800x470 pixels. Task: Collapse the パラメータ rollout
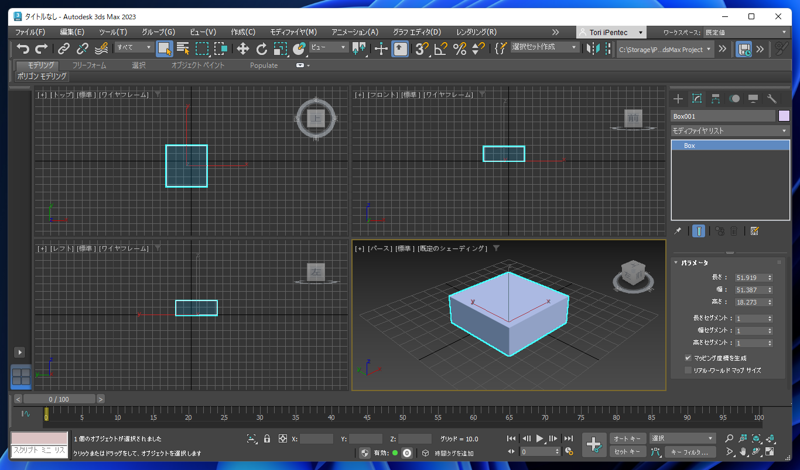point(694,263)
